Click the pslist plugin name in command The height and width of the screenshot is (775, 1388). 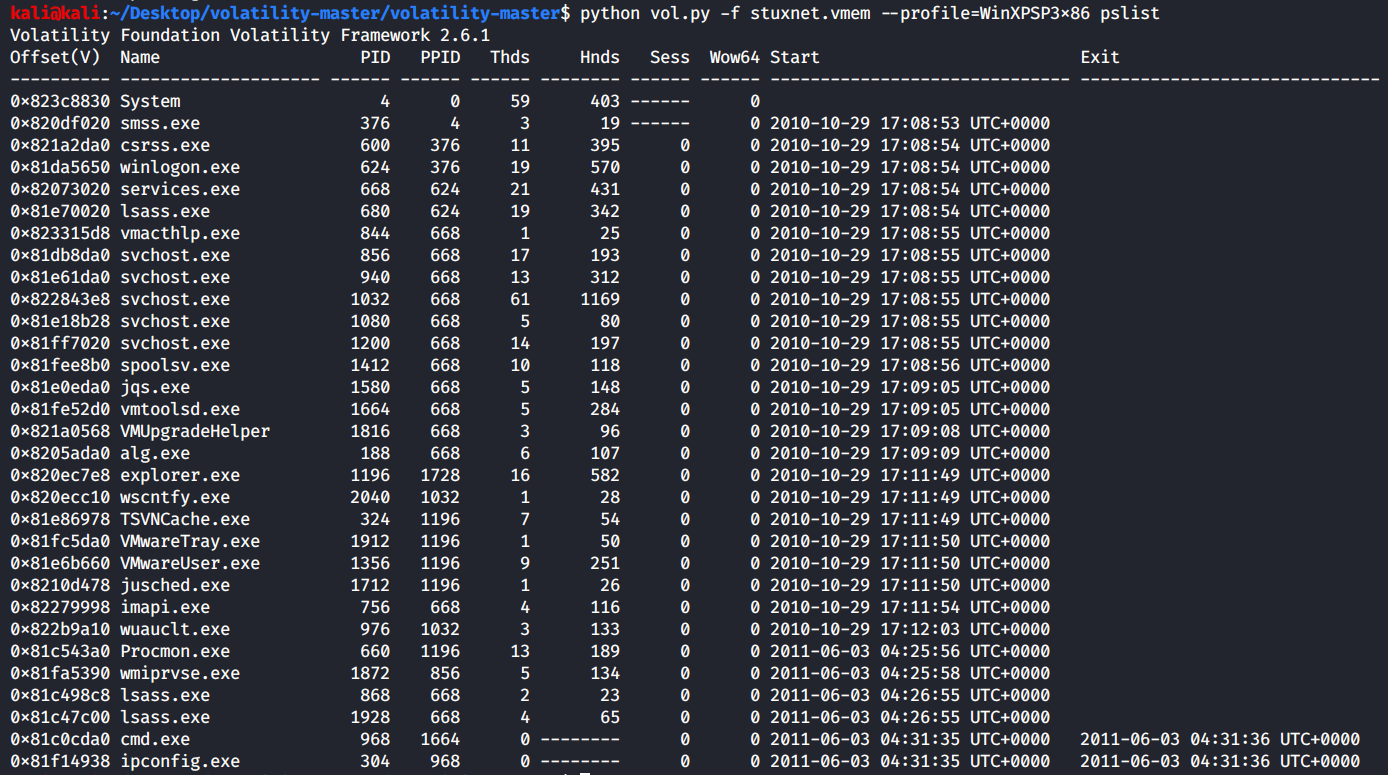click(1130, 13)
